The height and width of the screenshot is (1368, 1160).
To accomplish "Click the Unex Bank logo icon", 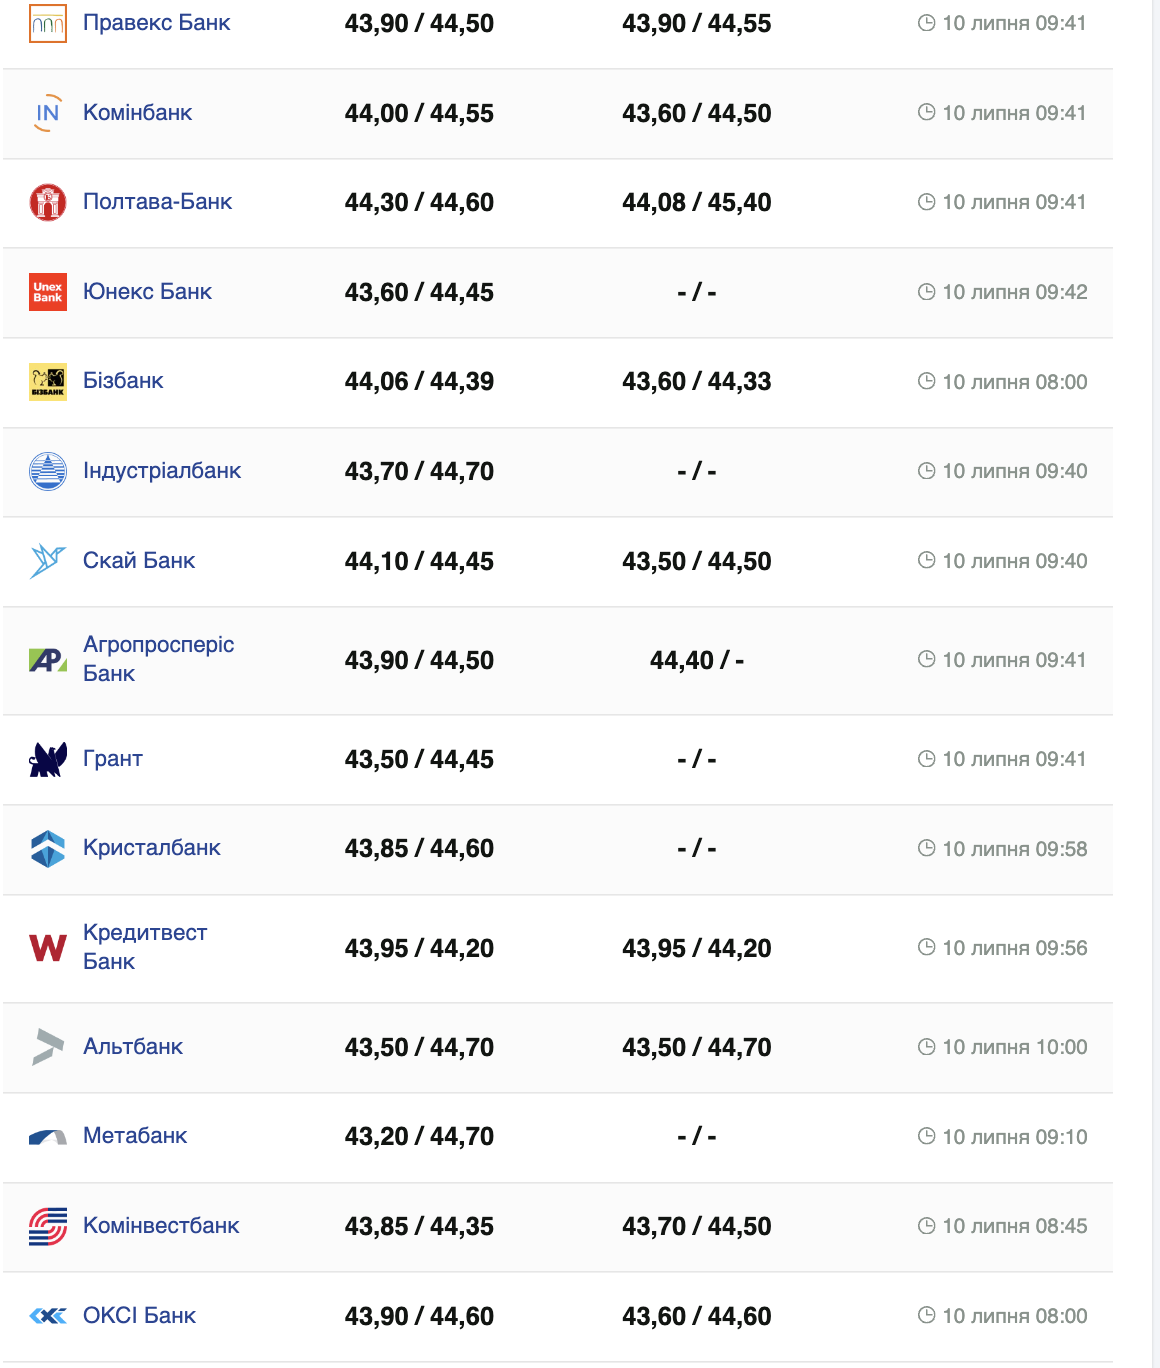I will click(x=48, y=292).
